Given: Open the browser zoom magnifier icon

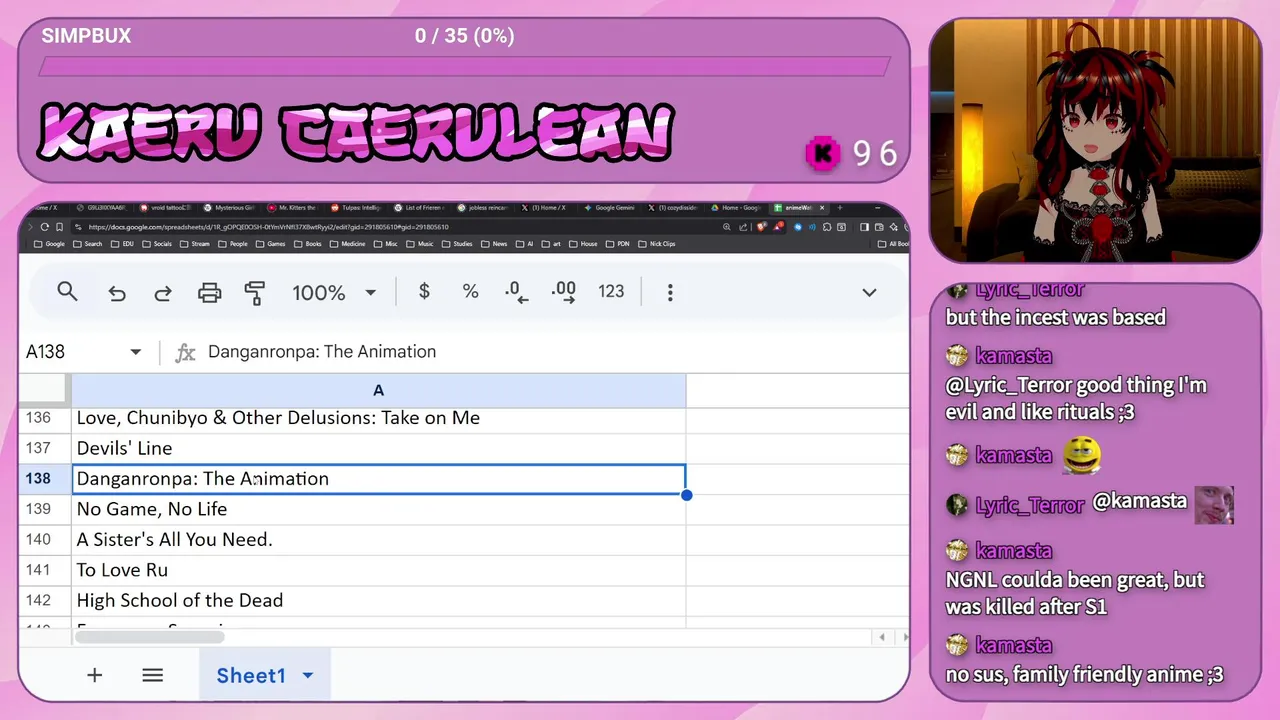Looking at the screenshot, I should pyautogui.click(x=727, y=227).
